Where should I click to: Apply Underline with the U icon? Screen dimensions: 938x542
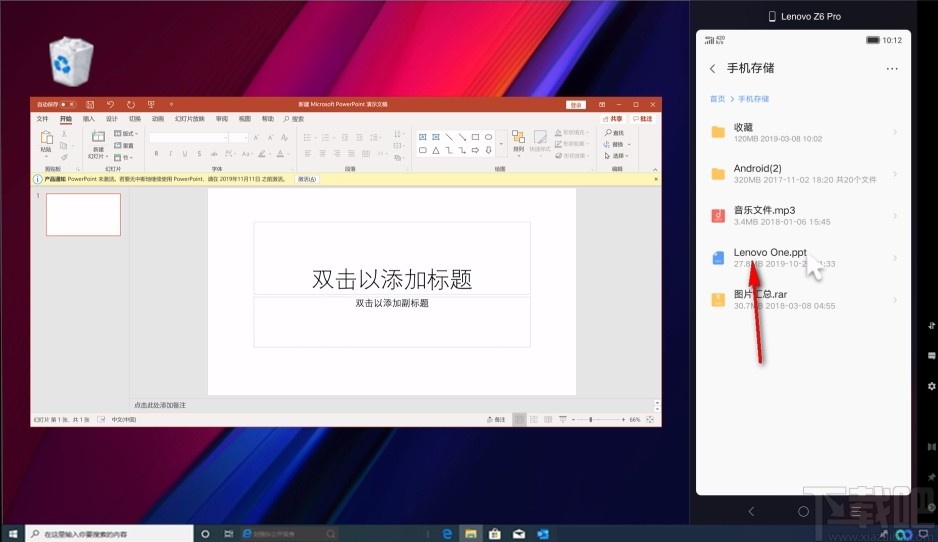coord(184,154)
